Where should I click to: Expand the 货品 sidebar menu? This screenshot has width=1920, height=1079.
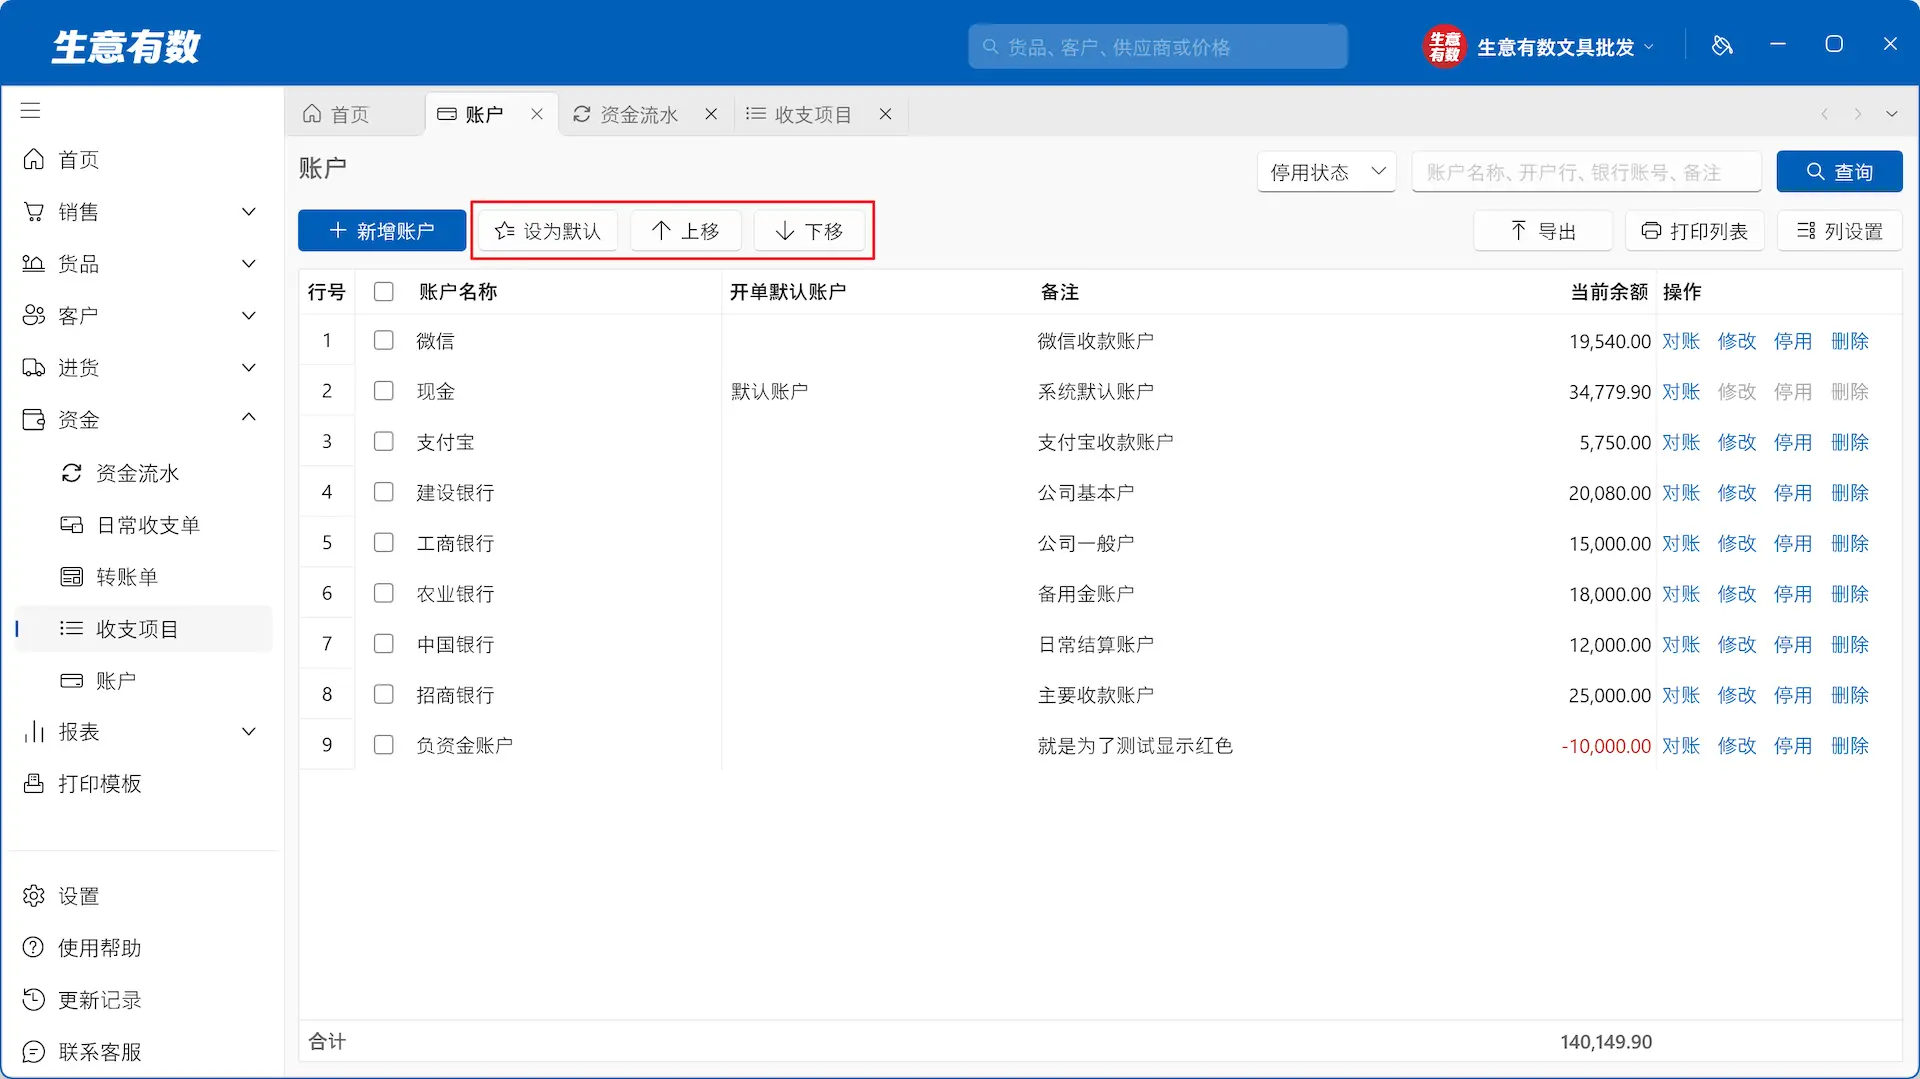click(143, 264)
